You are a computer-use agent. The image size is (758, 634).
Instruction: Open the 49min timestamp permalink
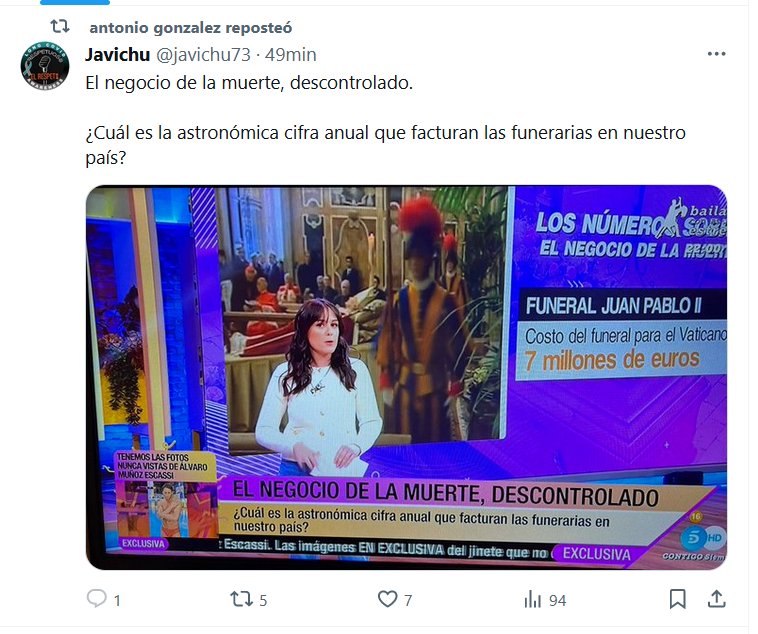click(290, 55)
